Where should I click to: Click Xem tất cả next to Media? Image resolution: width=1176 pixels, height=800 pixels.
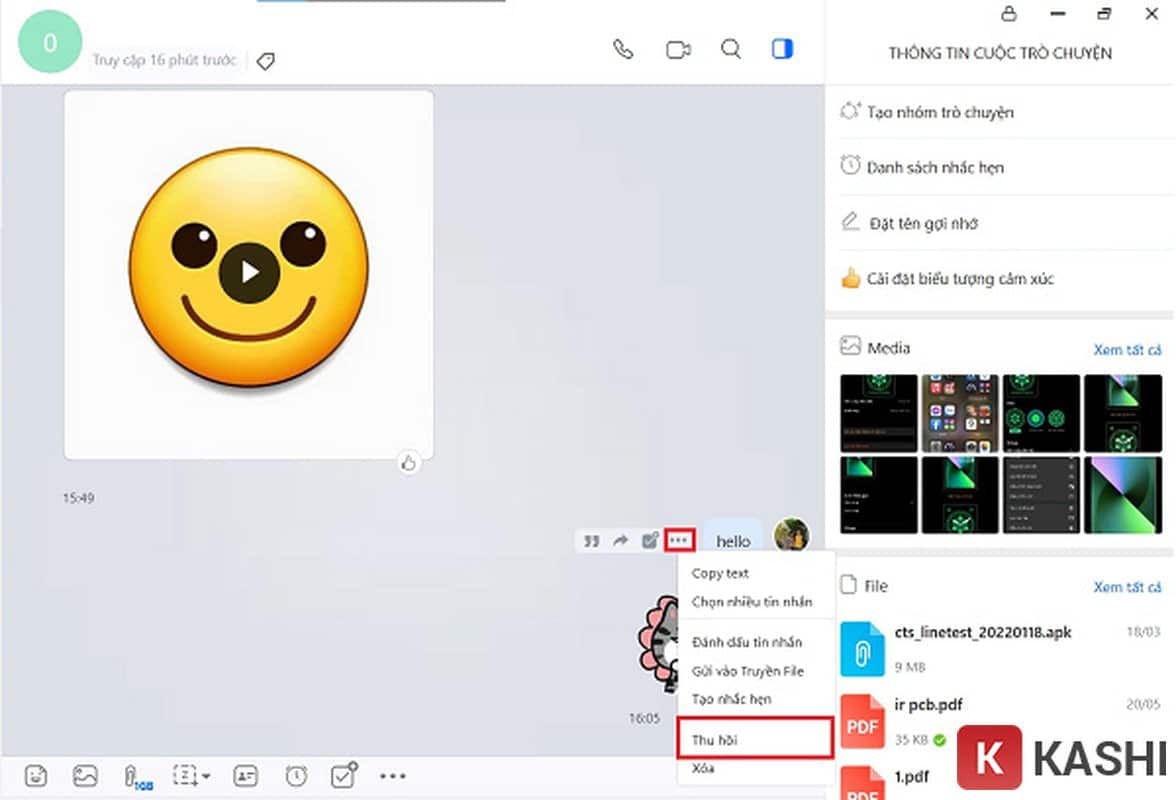1128,350
